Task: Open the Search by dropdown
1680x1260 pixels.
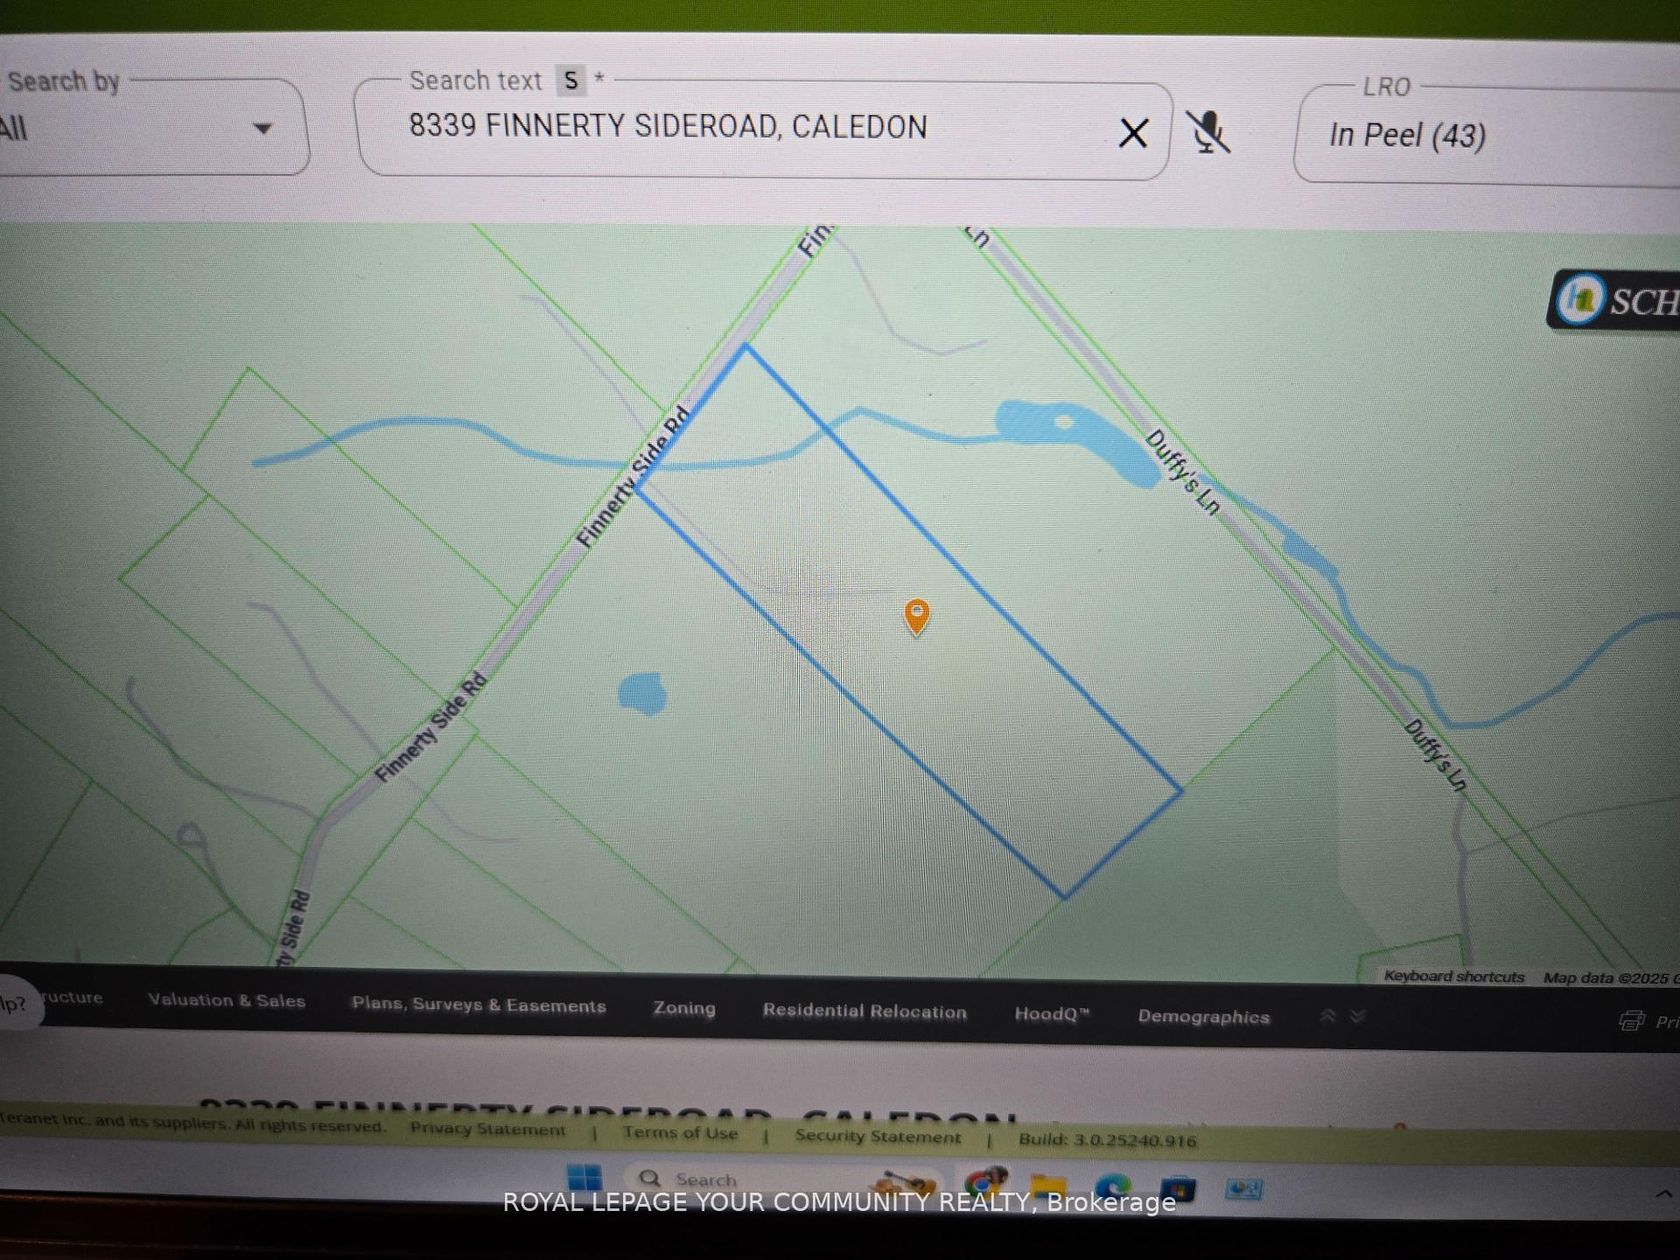Action: 150,128
